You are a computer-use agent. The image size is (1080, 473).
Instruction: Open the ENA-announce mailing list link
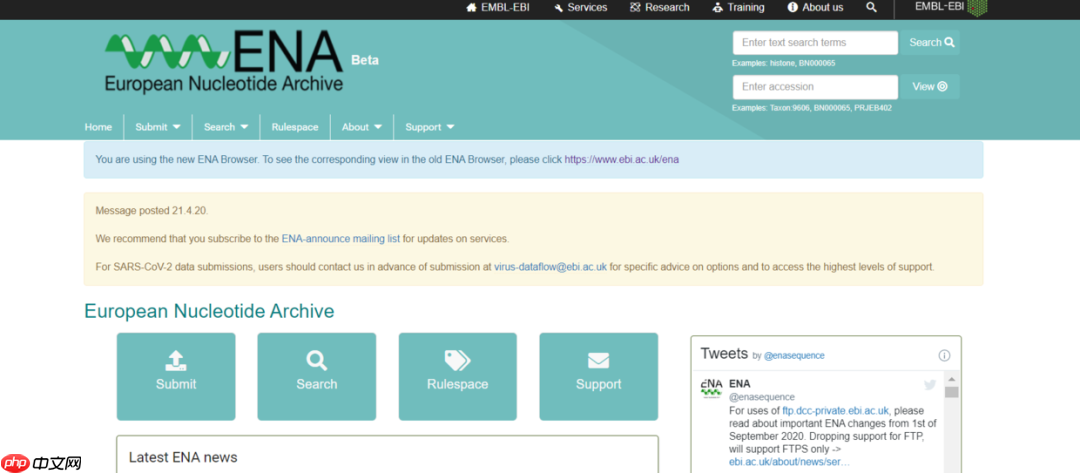tap(341, 239)
